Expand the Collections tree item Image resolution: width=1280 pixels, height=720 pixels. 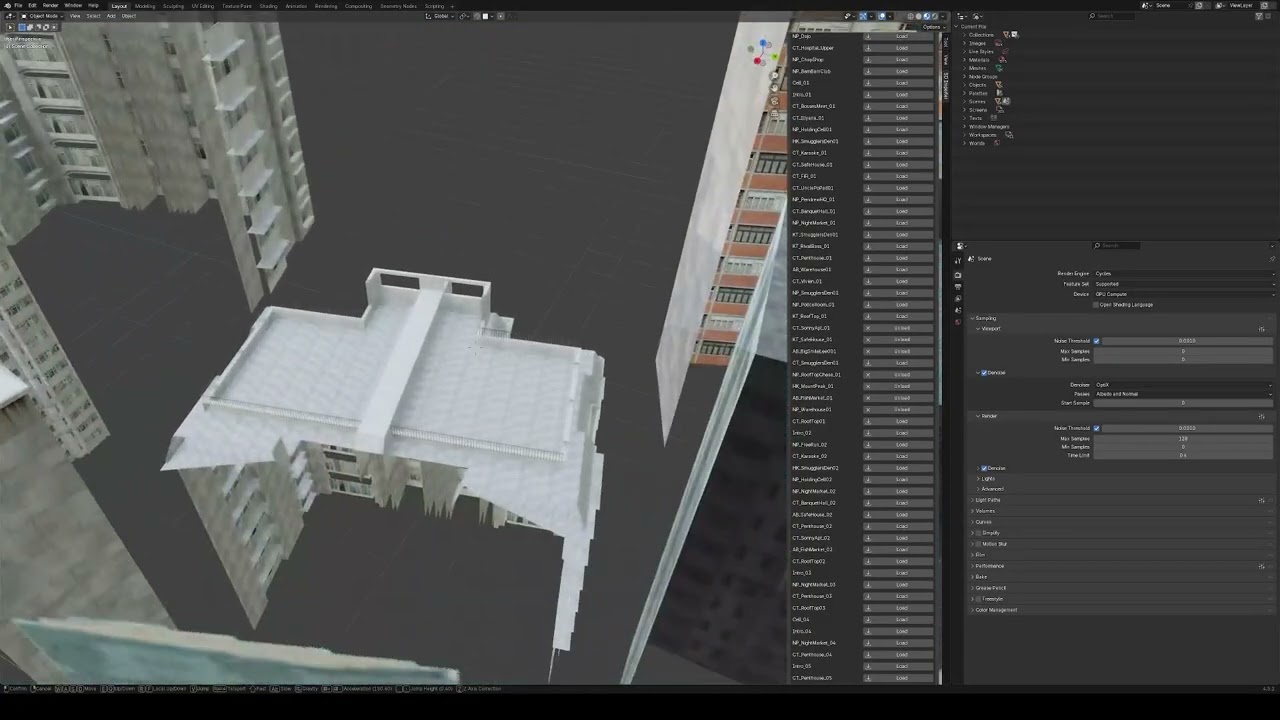coord(964,35)
